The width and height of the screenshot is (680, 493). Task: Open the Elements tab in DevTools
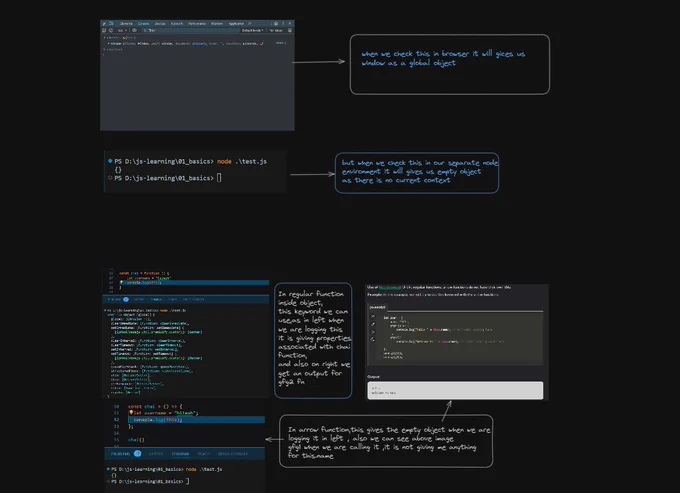[126, 23]
